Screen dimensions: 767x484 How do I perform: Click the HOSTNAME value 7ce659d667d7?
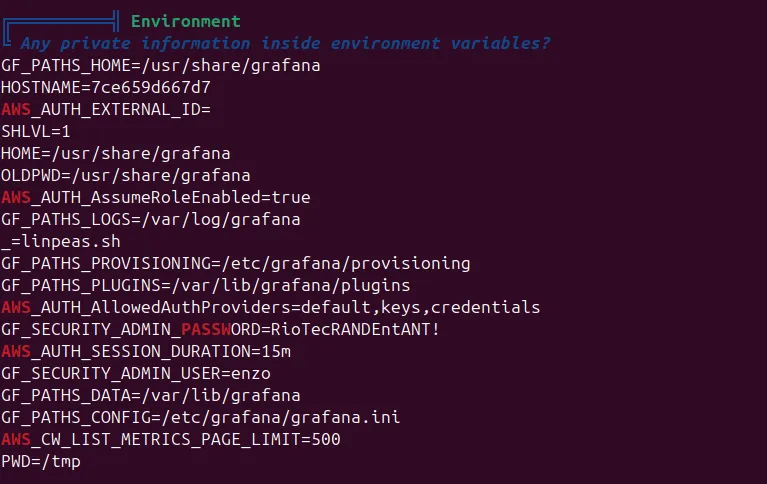point(150,87)
